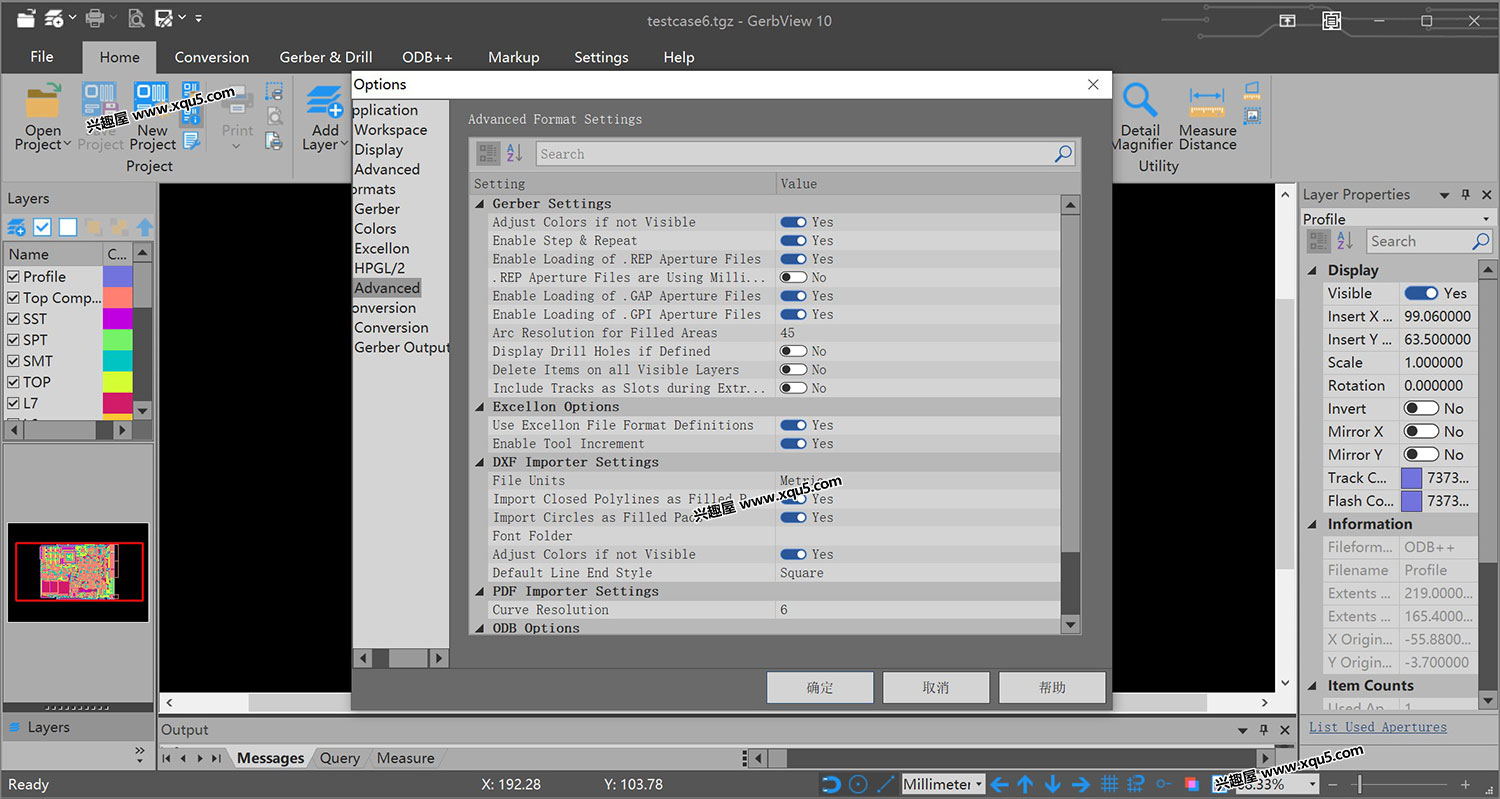
Task: Uncheck the Profile layer checkbox
Action: pos(14,277)
